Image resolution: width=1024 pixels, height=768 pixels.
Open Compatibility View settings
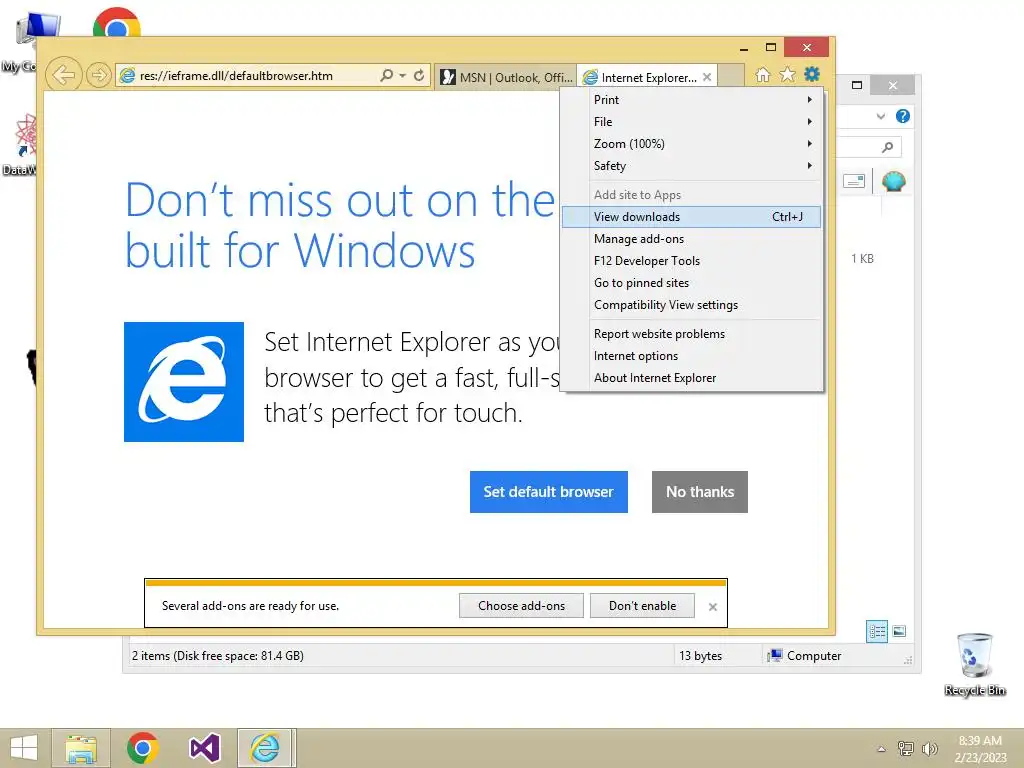pos(691,305)
